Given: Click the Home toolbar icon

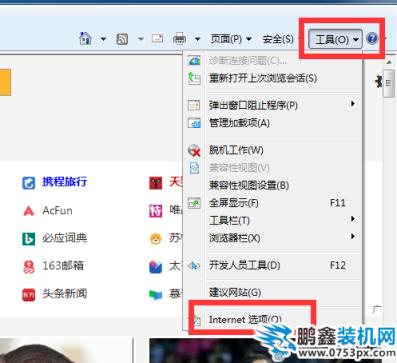Looking at the screenshot, I should coord(85,39).
